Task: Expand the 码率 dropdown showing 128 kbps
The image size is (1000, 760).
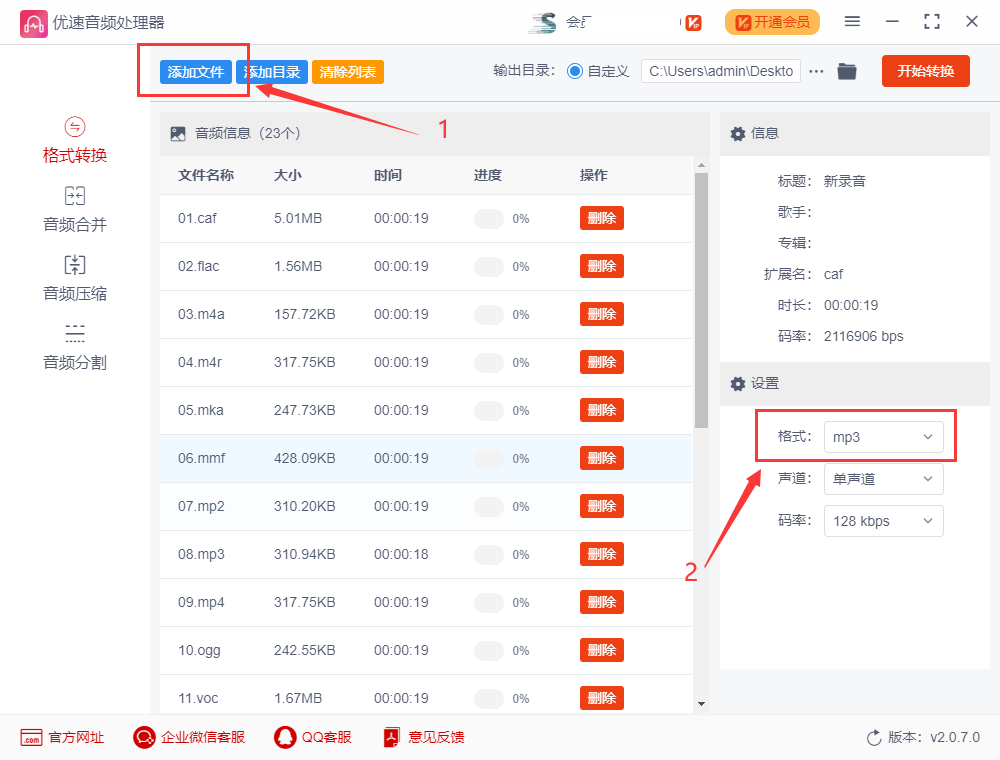Action: [x=883, y=520]
